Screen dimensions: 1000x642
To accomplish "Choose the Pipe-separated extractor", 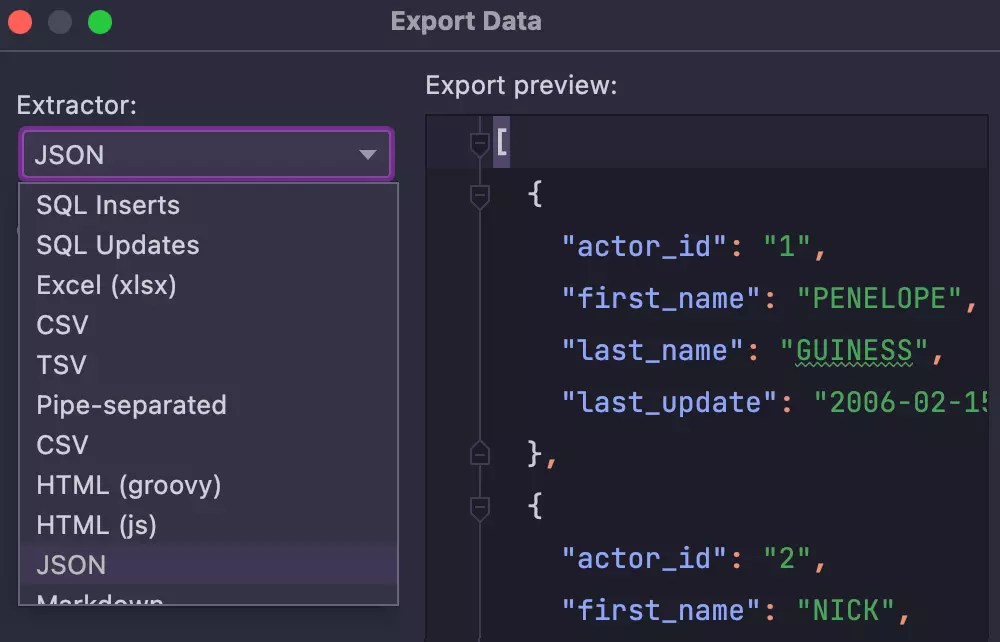I will pos(131,405).
